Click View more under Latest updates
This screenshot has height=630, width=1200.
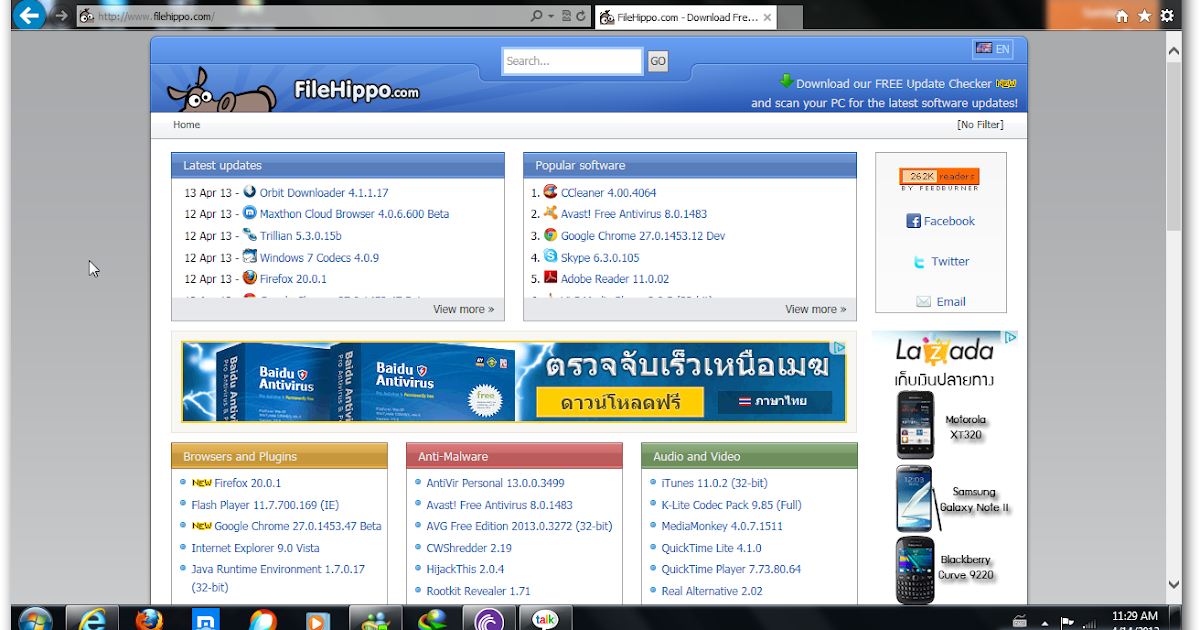click(463, 309)
